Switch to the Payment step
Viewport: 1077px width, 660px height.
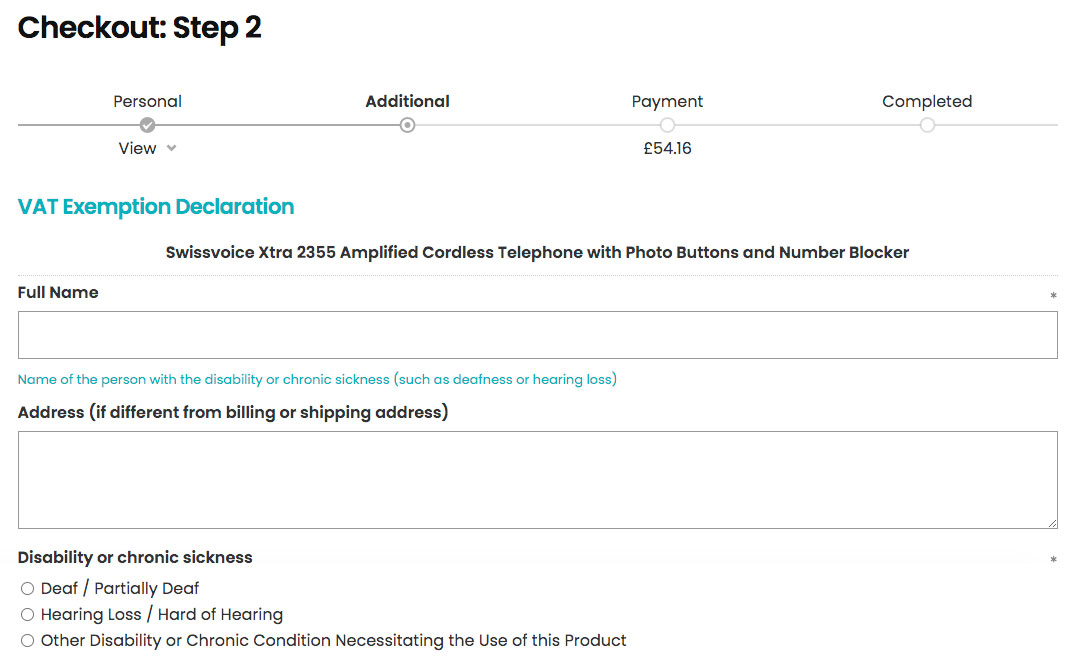pos(667,101)
